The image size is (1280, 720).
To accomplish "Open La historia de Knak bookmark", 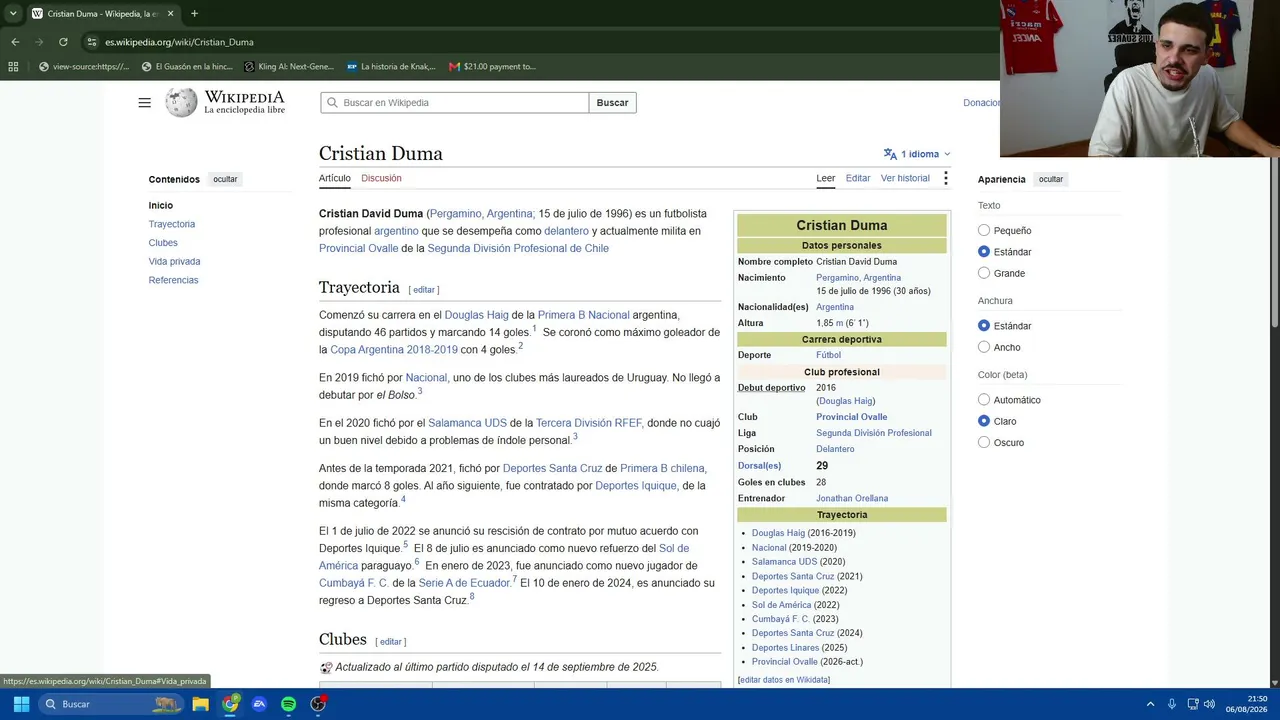I will click(x=391, y=67).
